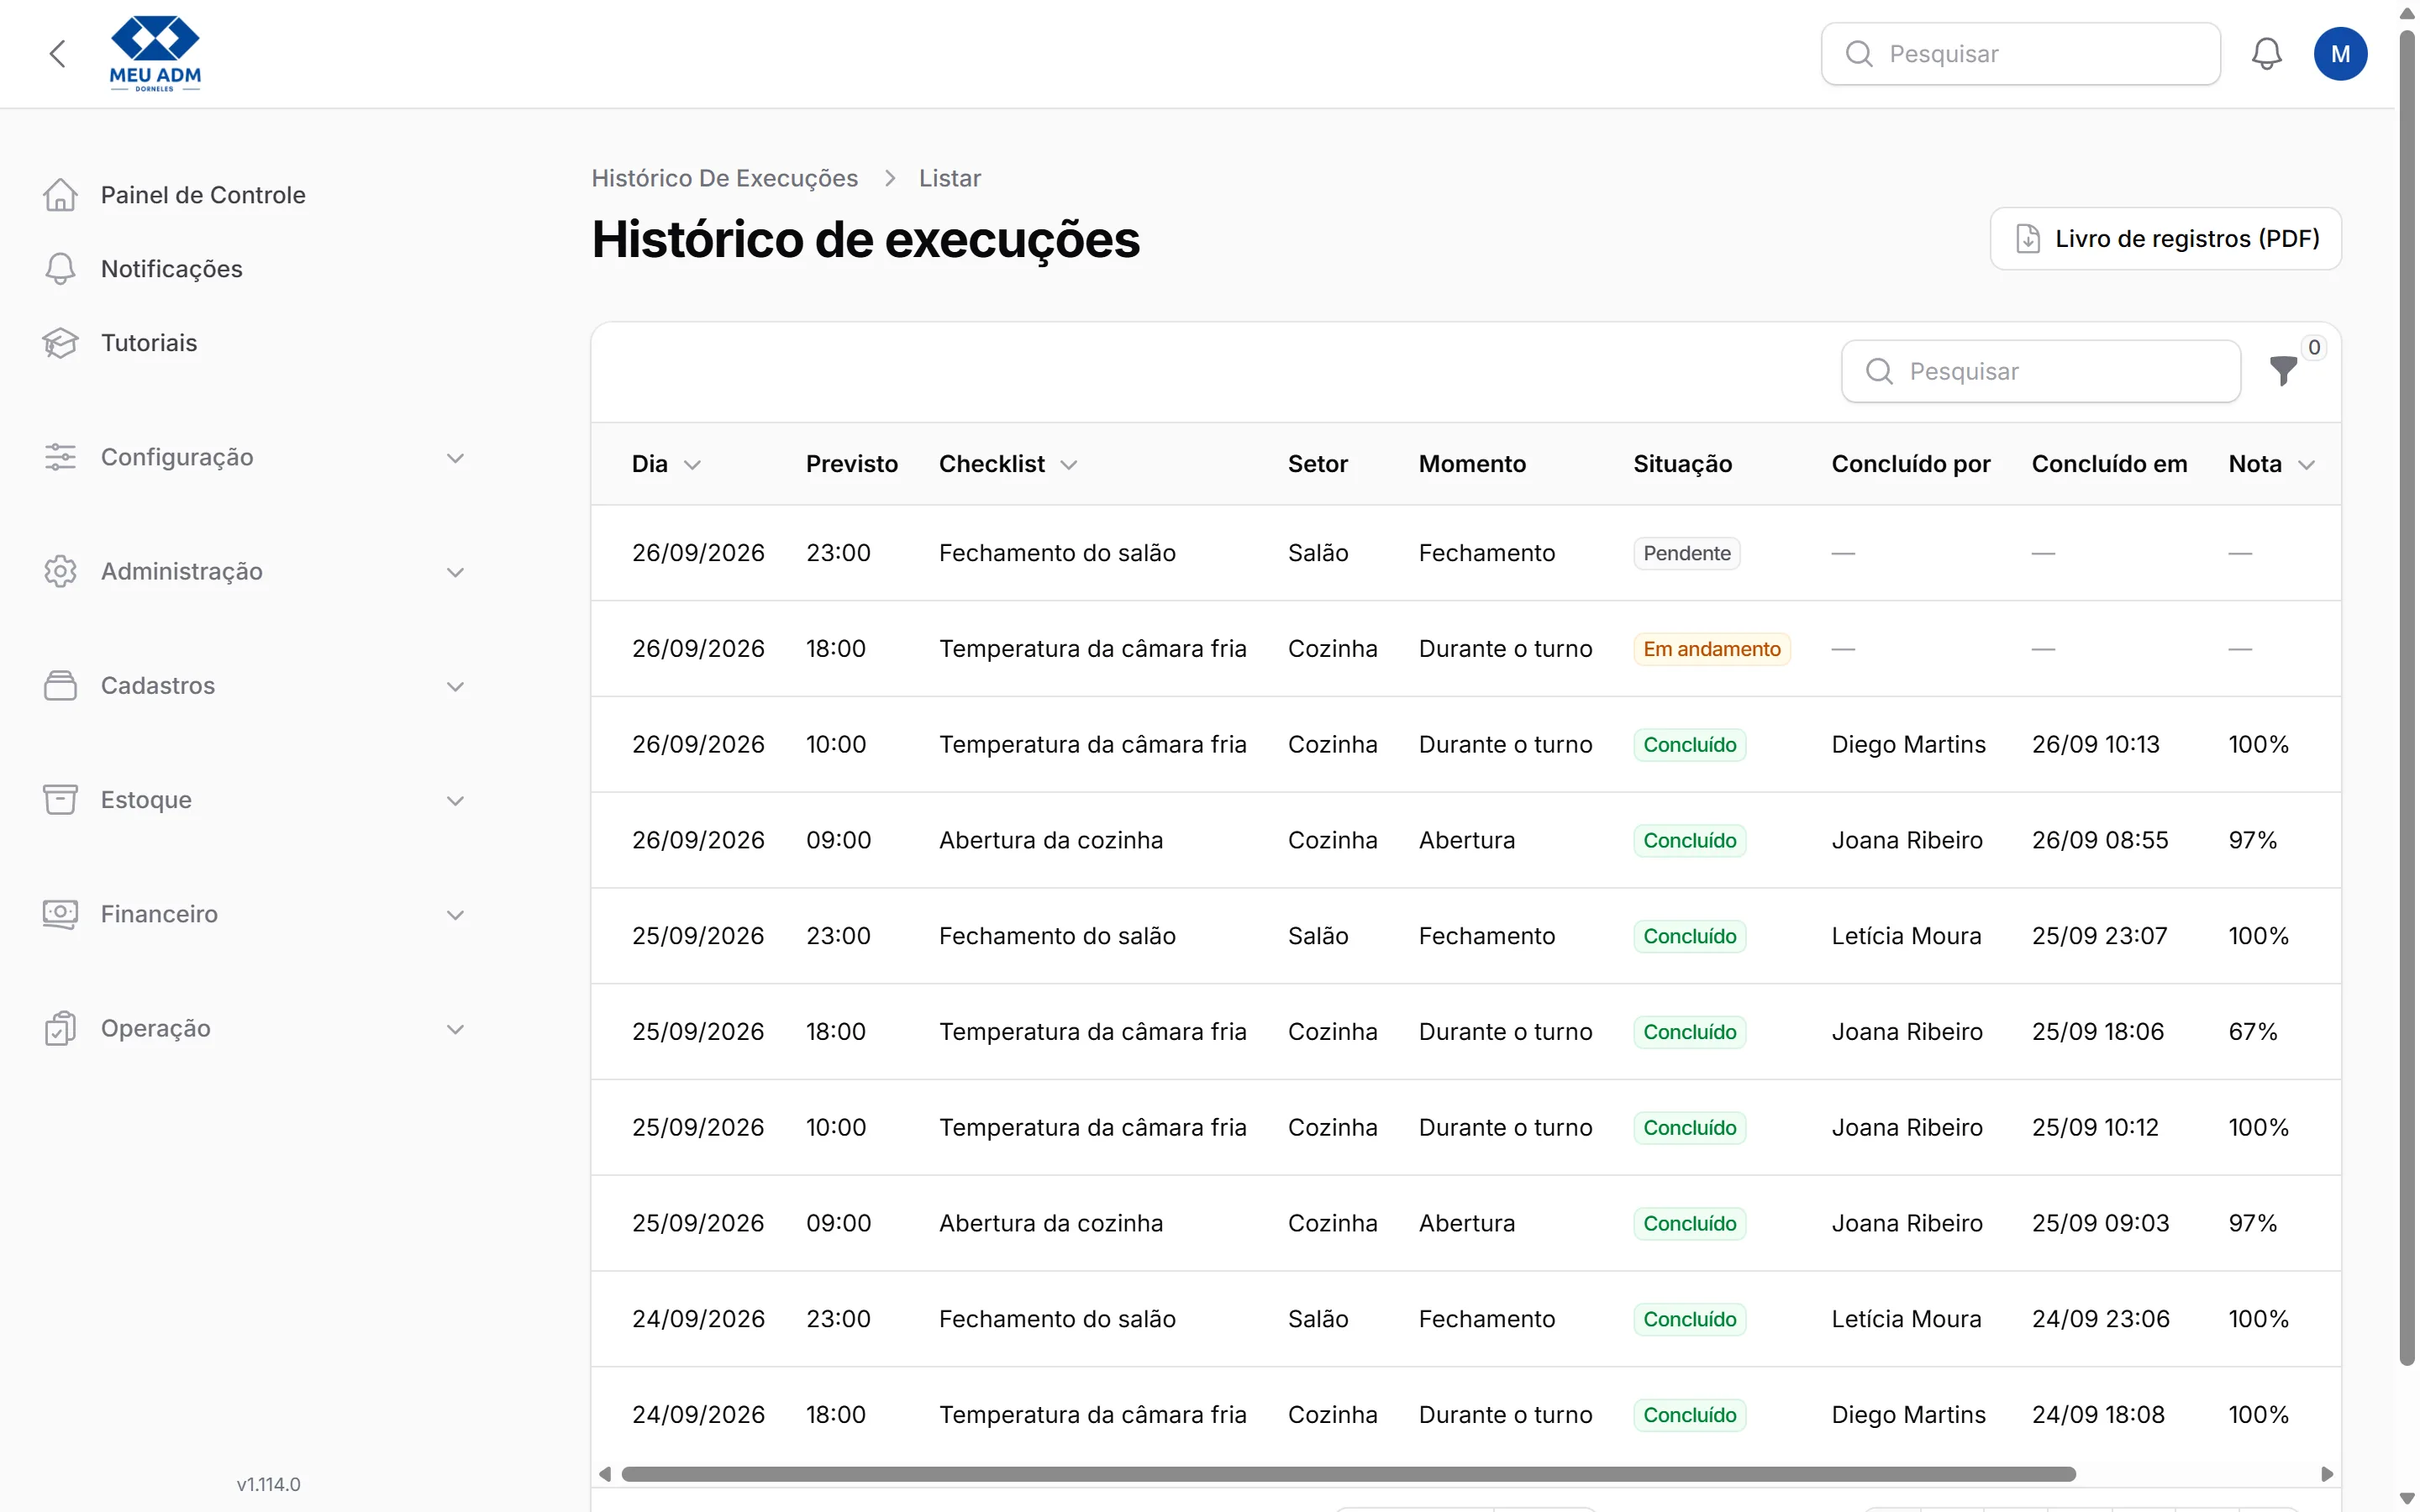Click the table's horizontal scrollbar
Screen dimensions: 2420x1512
(x=1348, y=1474)
